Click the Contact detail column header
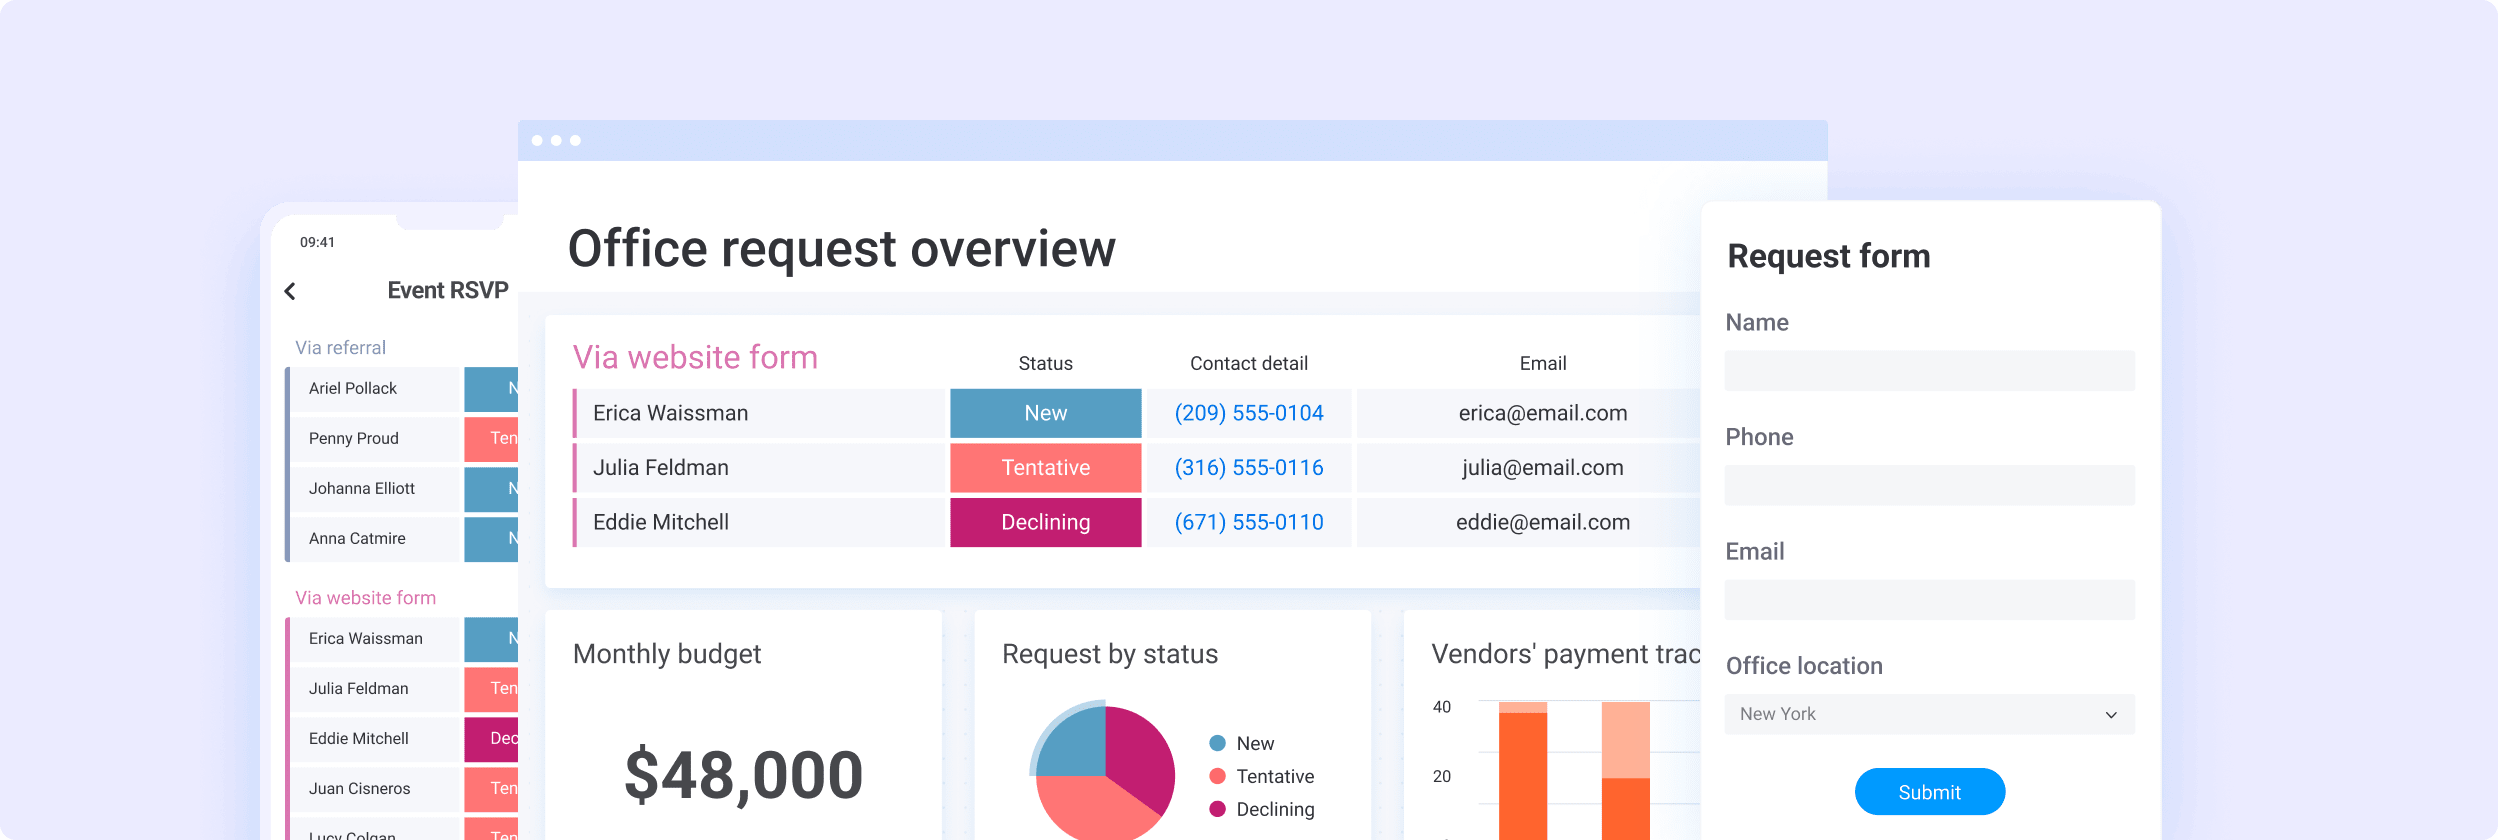Screen dimensions: 2498x840 click(1249, 363)
